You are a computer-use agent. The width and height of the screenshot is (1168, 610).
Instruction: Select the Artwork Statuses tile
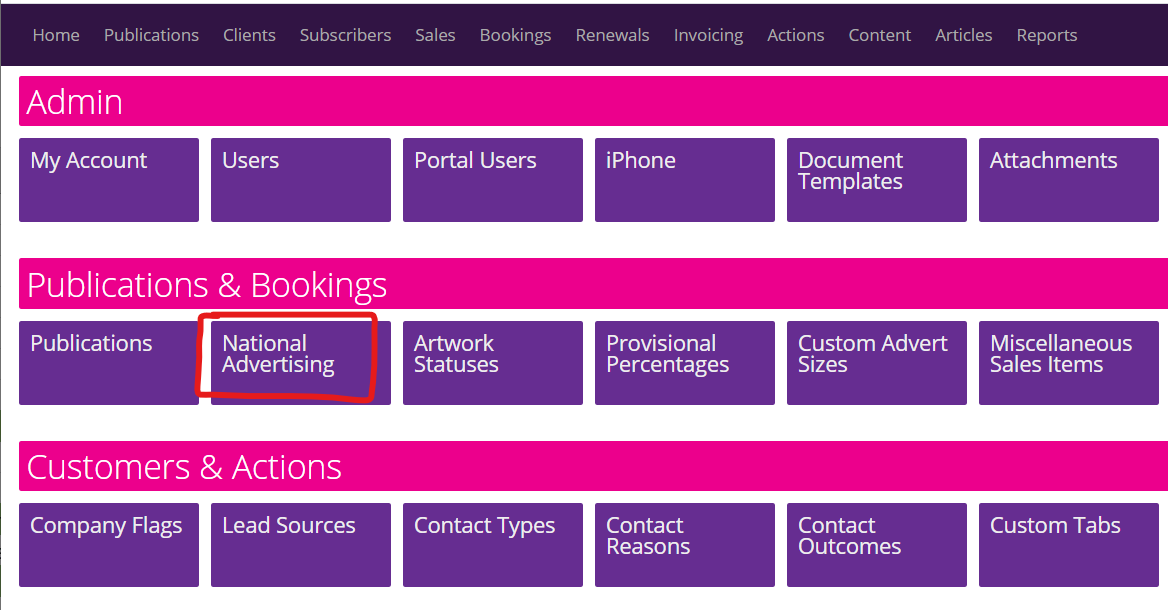(492, 362)
